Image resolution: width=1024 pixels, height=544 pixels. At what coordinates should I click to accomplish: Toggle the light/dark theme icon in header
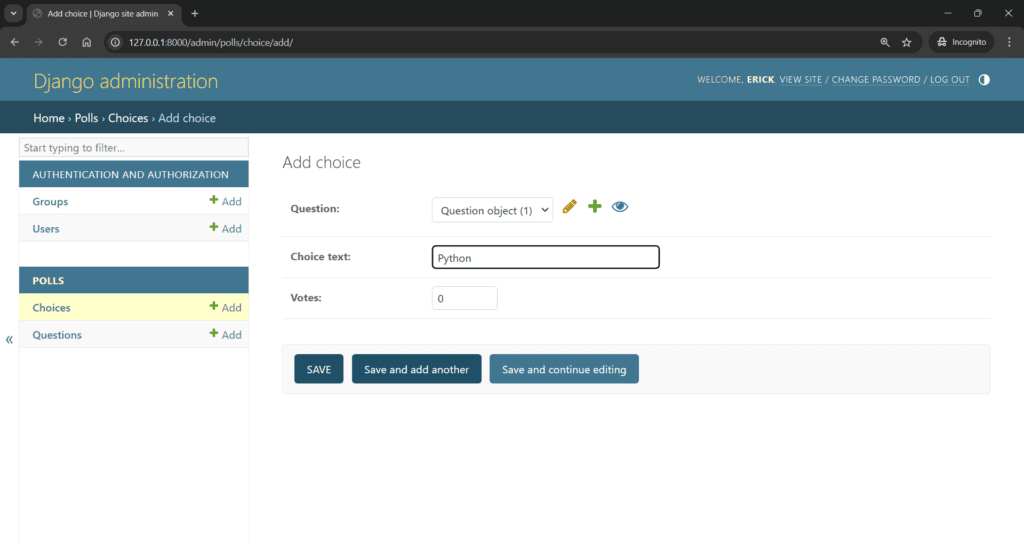pos(984,80)
